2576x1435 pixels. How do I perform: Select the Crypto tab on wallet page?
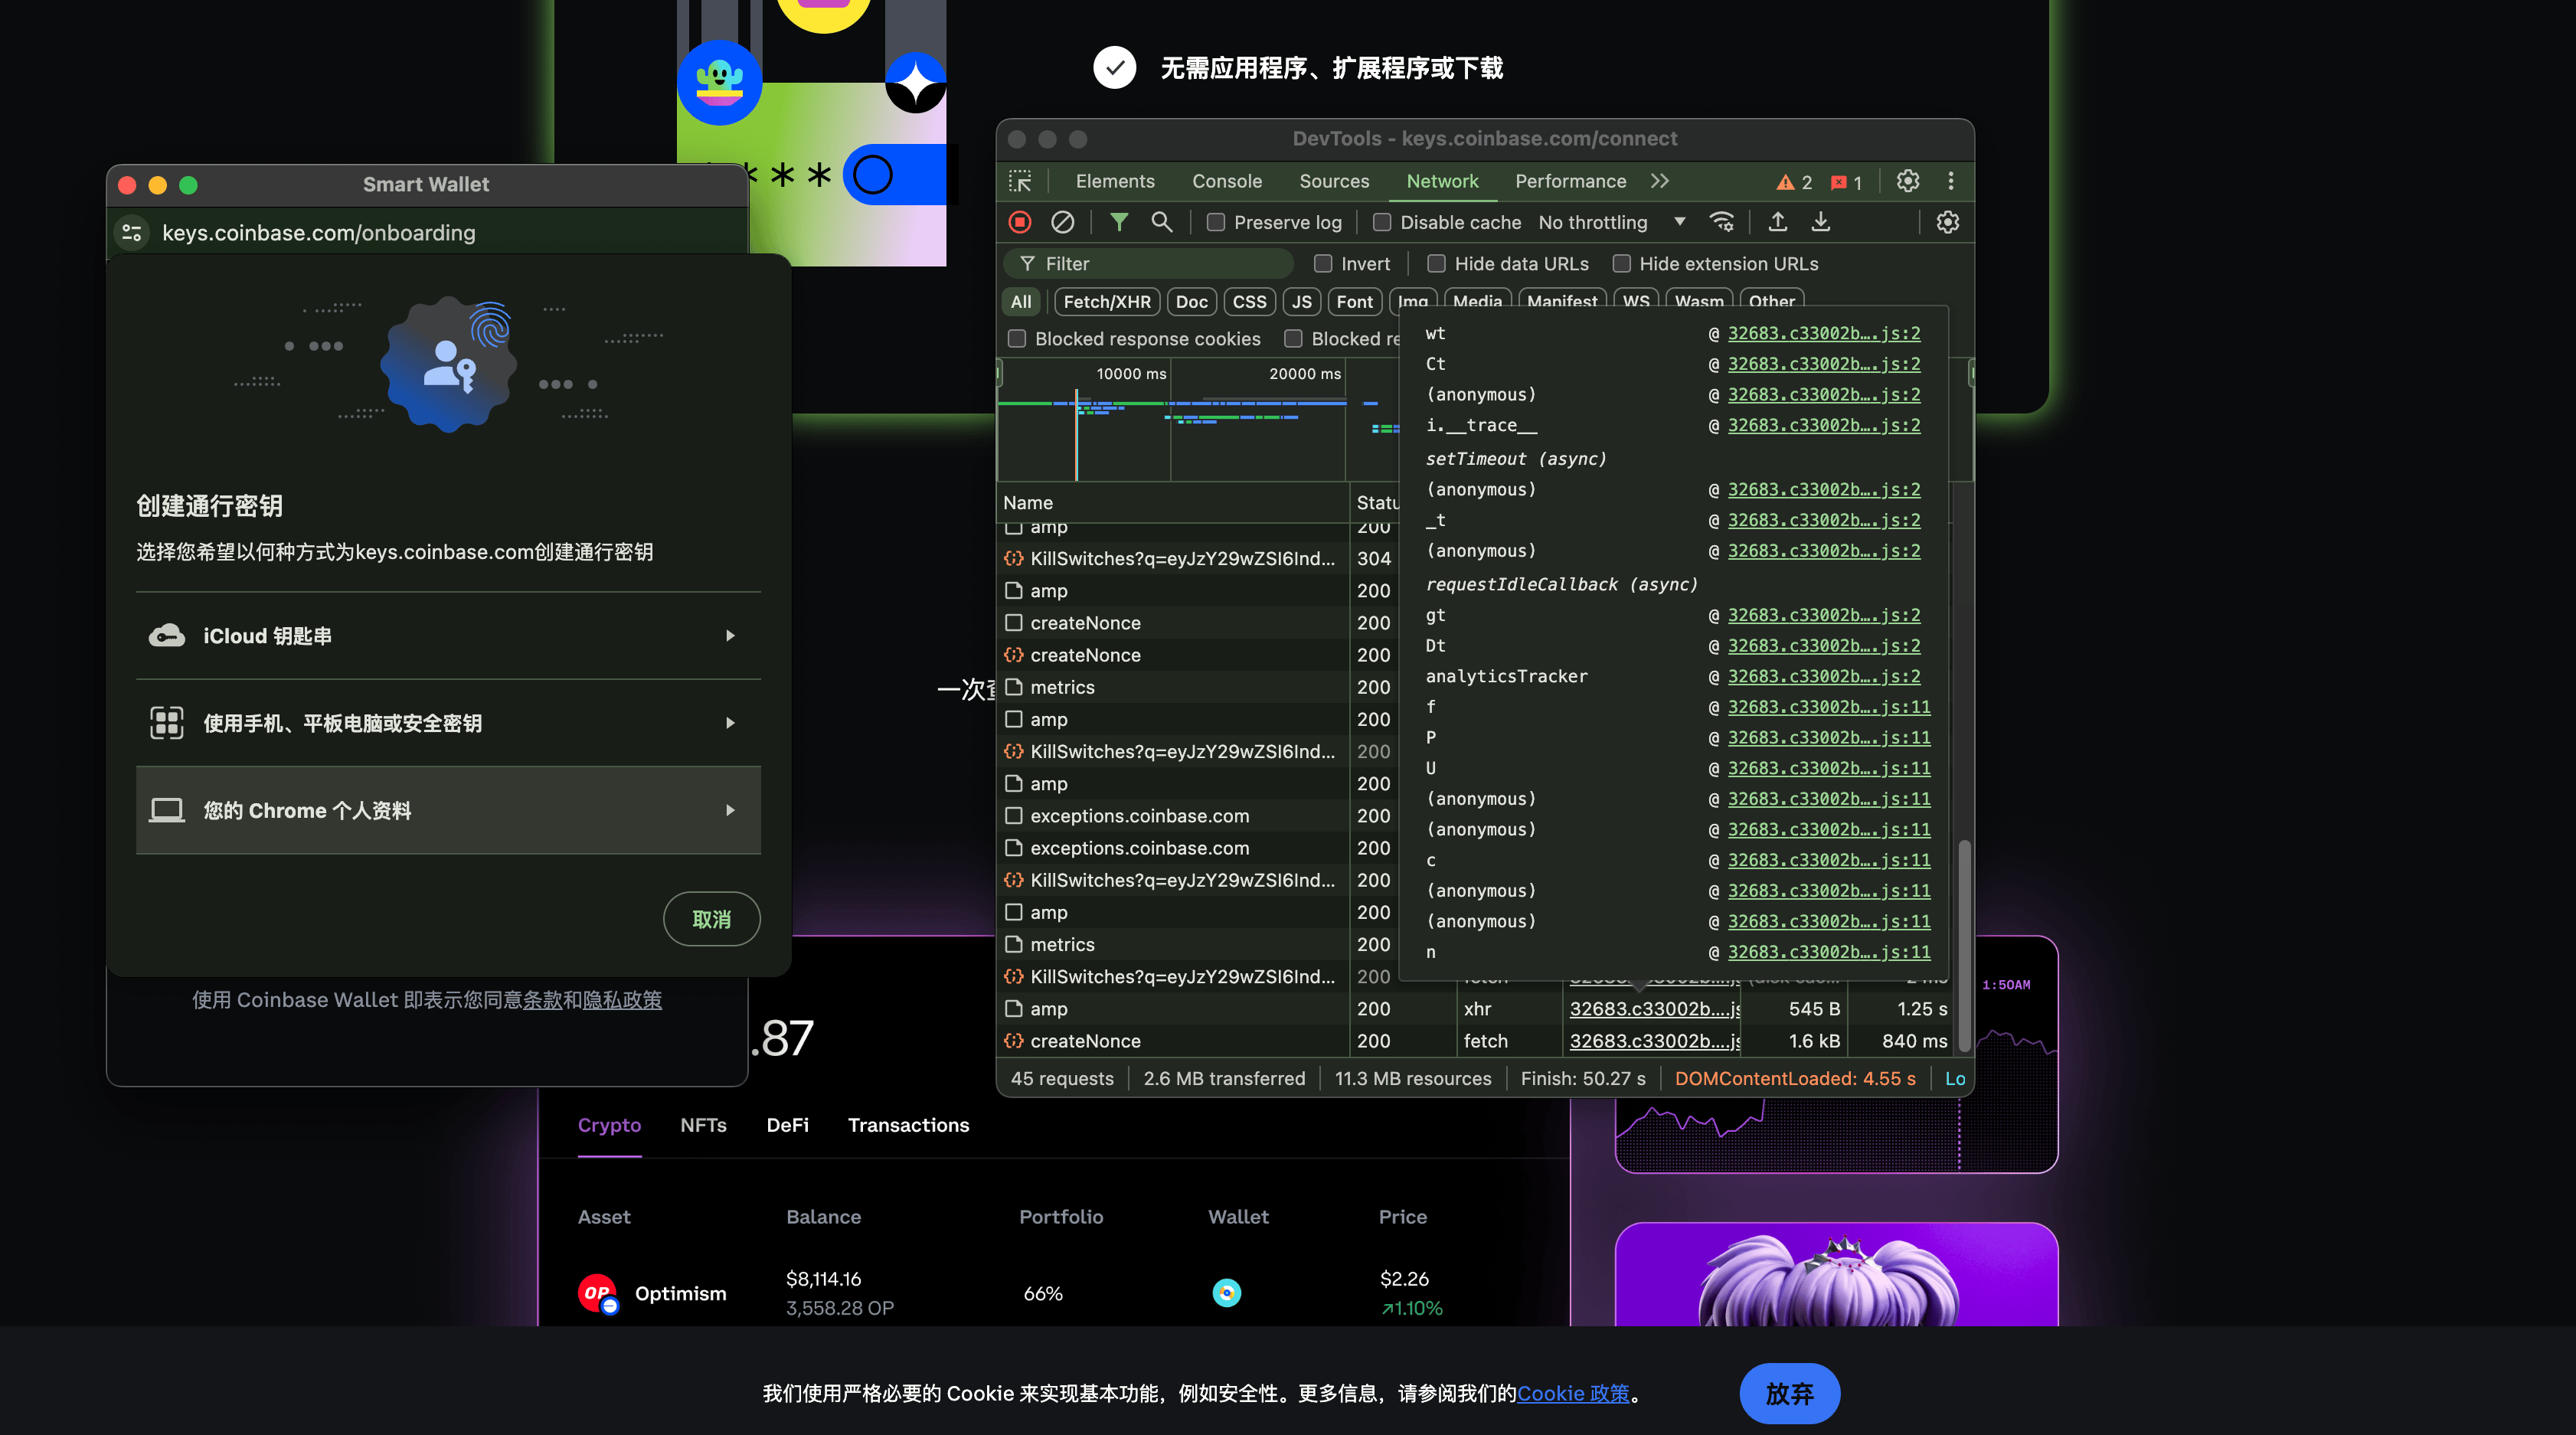click(x=609, y=1125)
